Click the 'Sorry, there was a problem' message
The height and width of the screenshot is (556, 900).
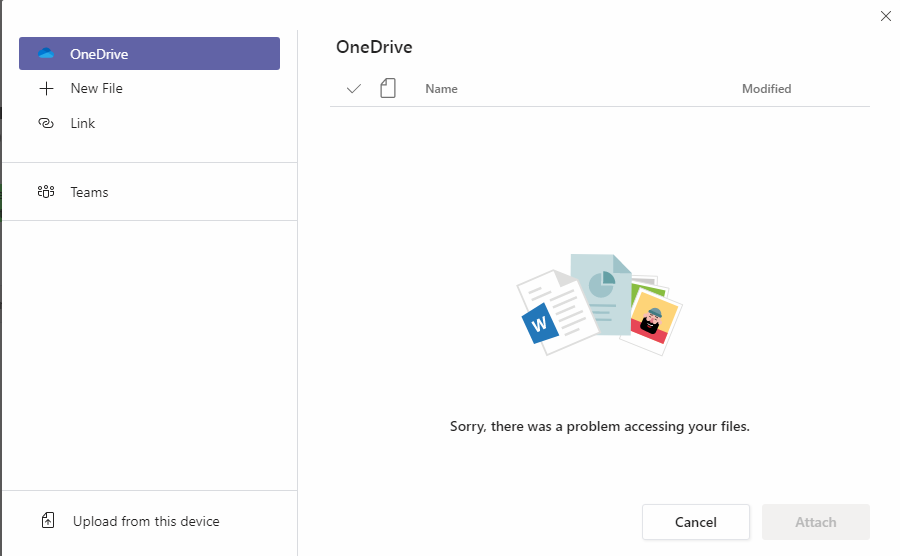[x=600, y=426]
